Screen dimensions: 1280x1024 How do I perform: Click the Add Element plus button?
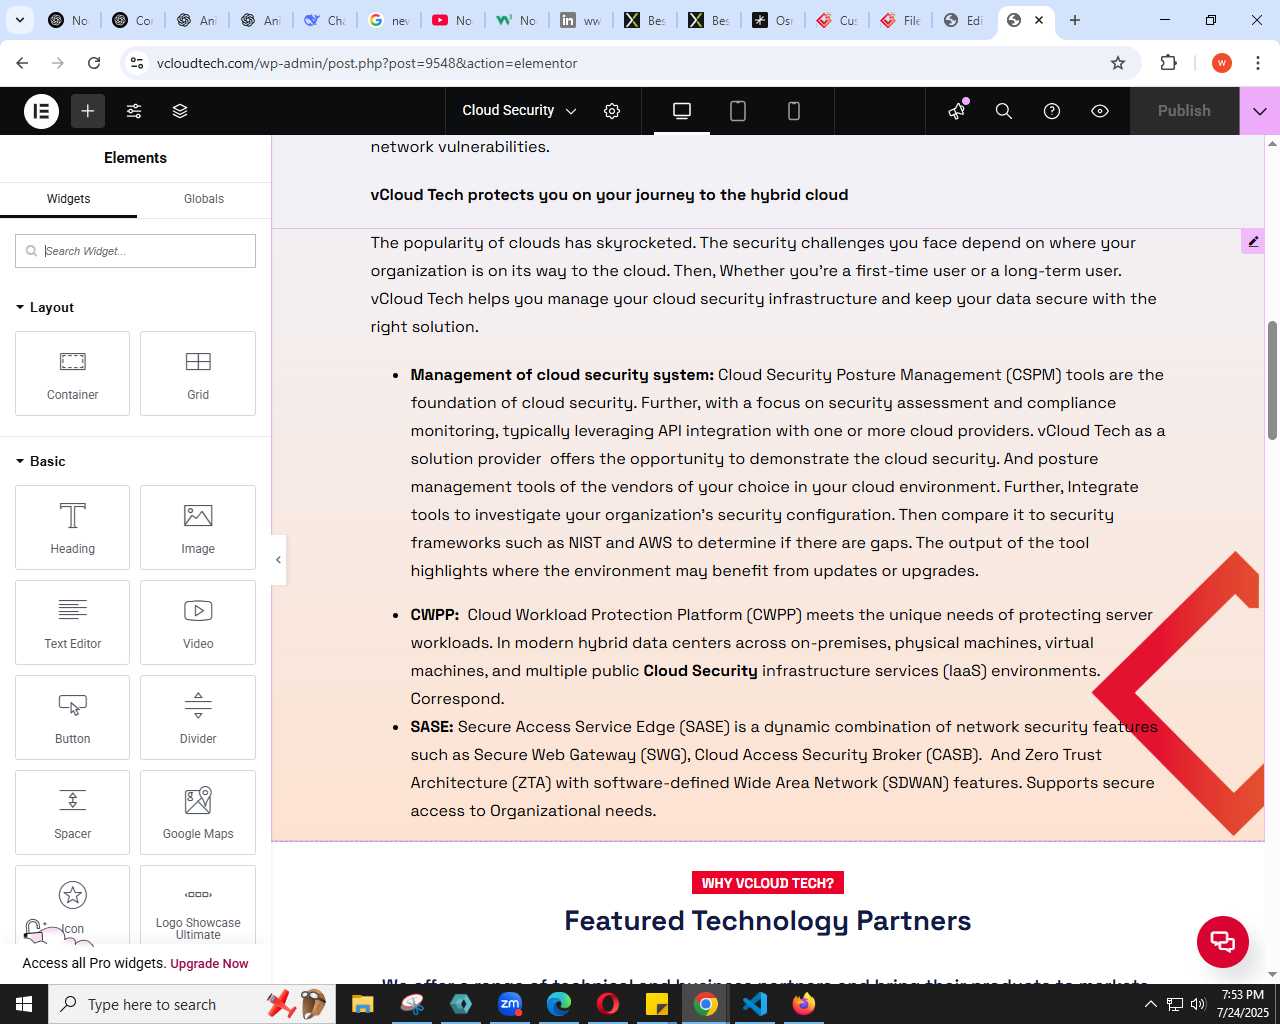click(x=88, y=111)
